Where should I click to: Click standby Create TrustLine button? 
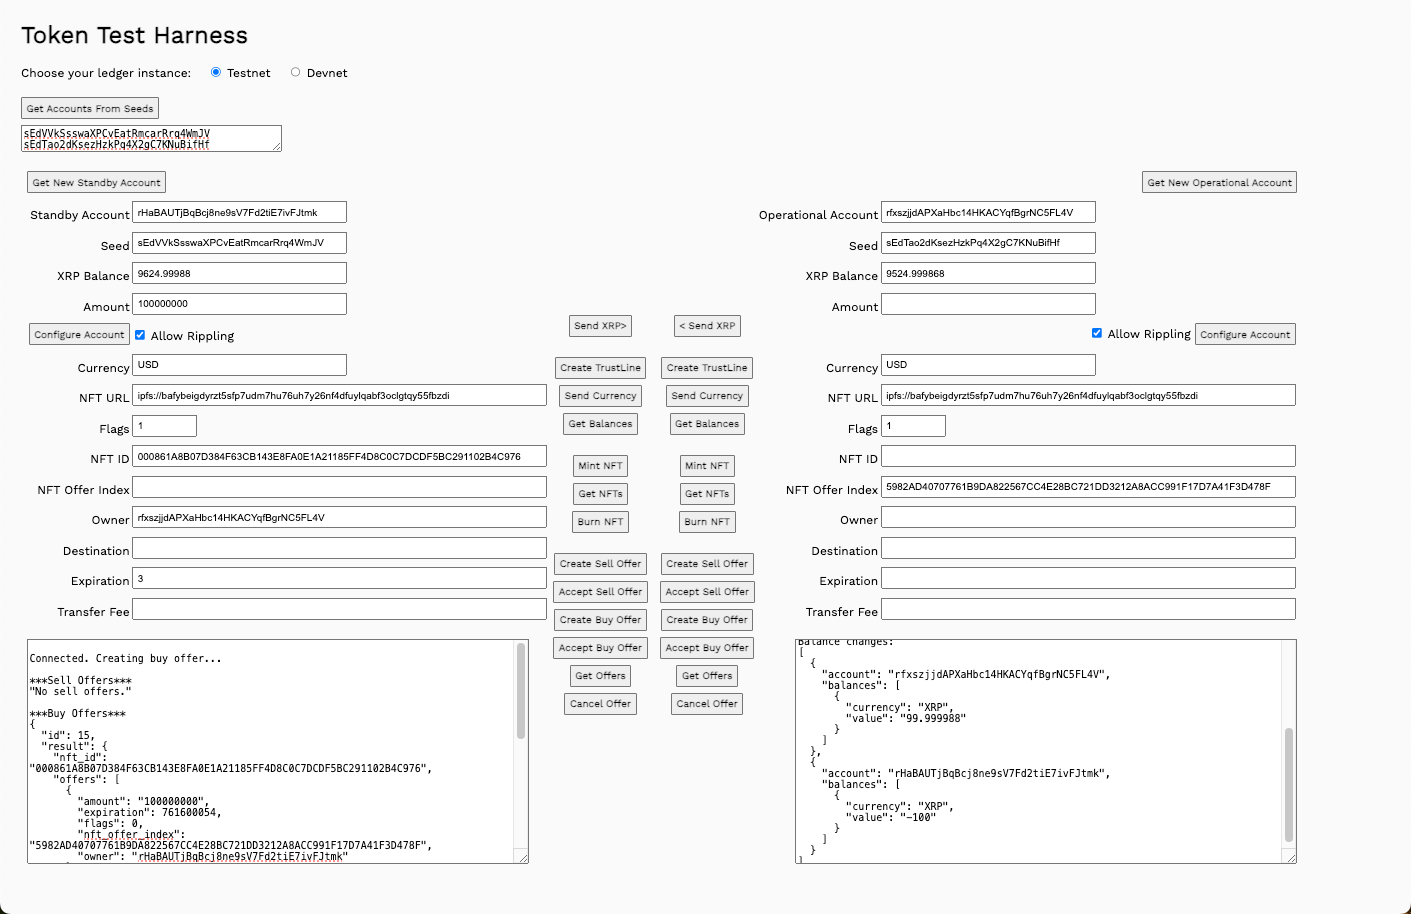pyautogui.click(x=600, y=368)
